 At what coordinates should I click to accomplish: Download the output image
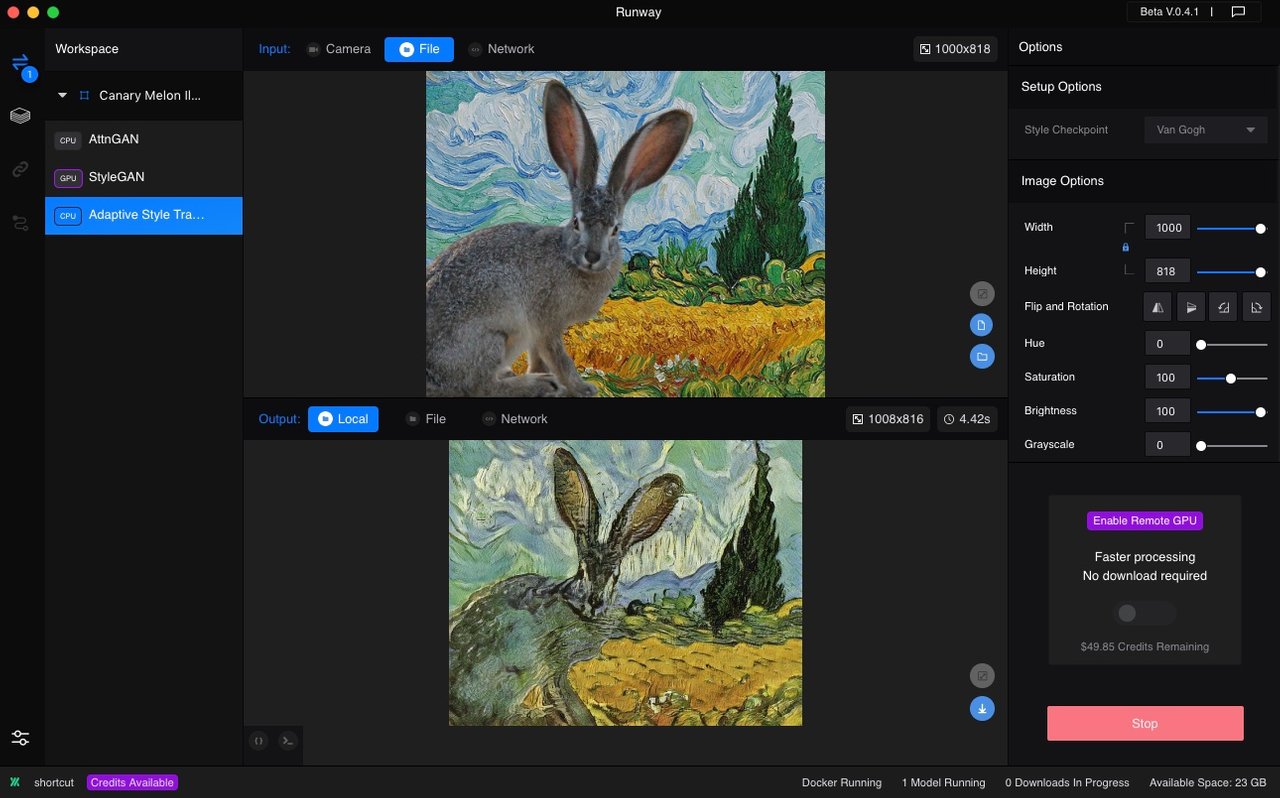tap(982, 708)
